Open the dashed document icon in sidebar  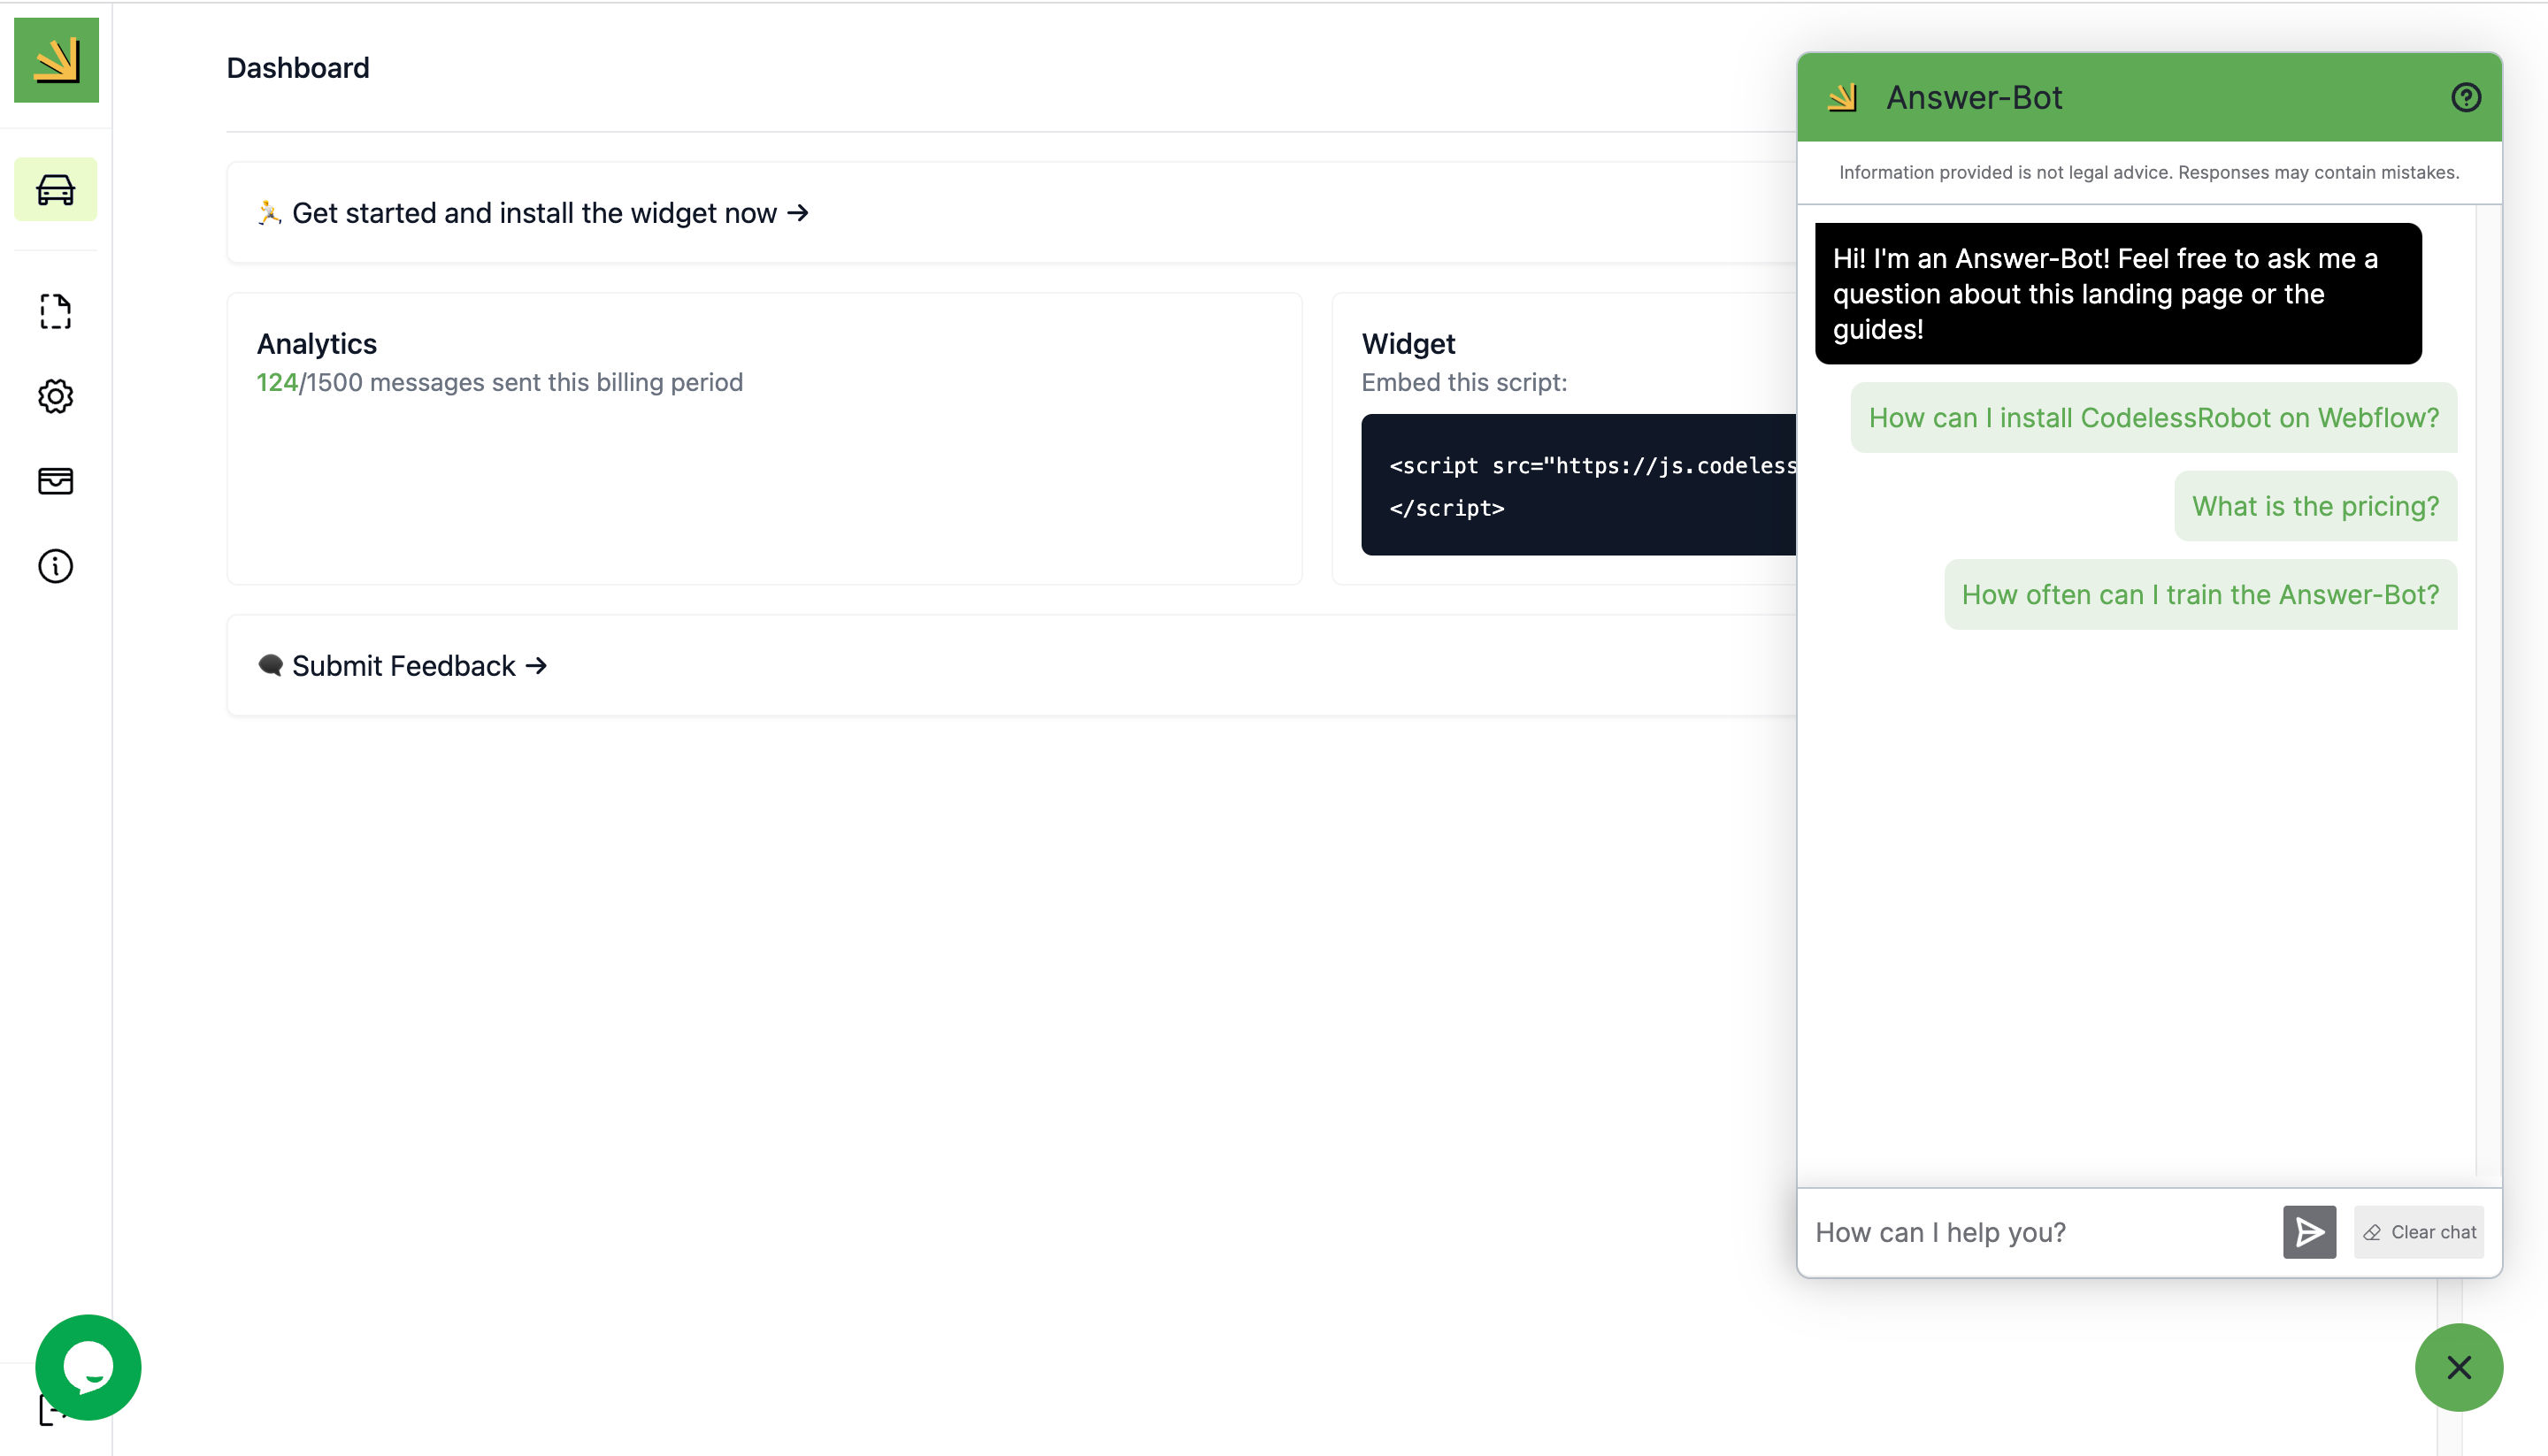click(56, 312)
